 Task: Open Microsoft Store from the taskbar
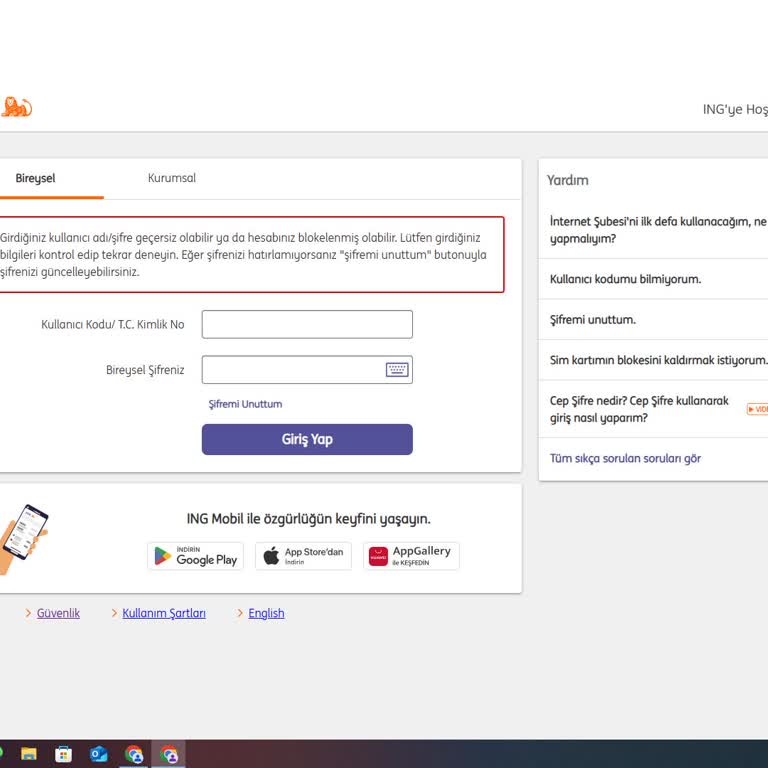pyautogui.click(x=63, y=754)
